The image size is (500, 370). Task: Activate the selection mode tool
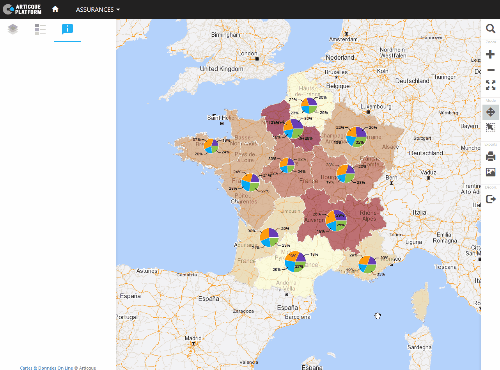[490, 127]
